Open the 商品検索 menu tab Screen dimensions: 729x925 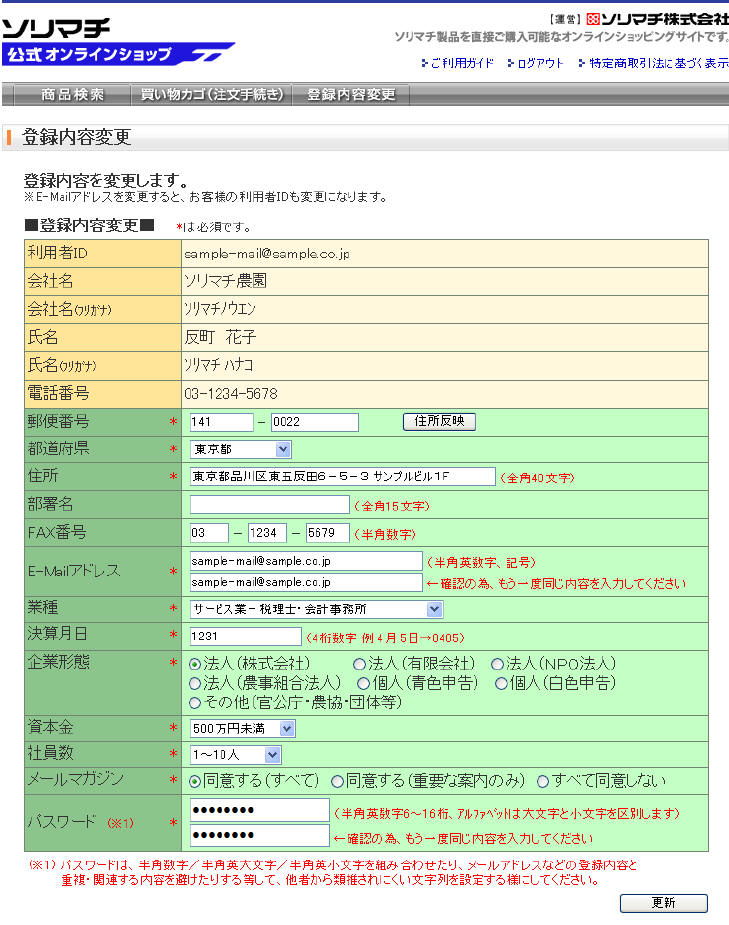(72, 94)
